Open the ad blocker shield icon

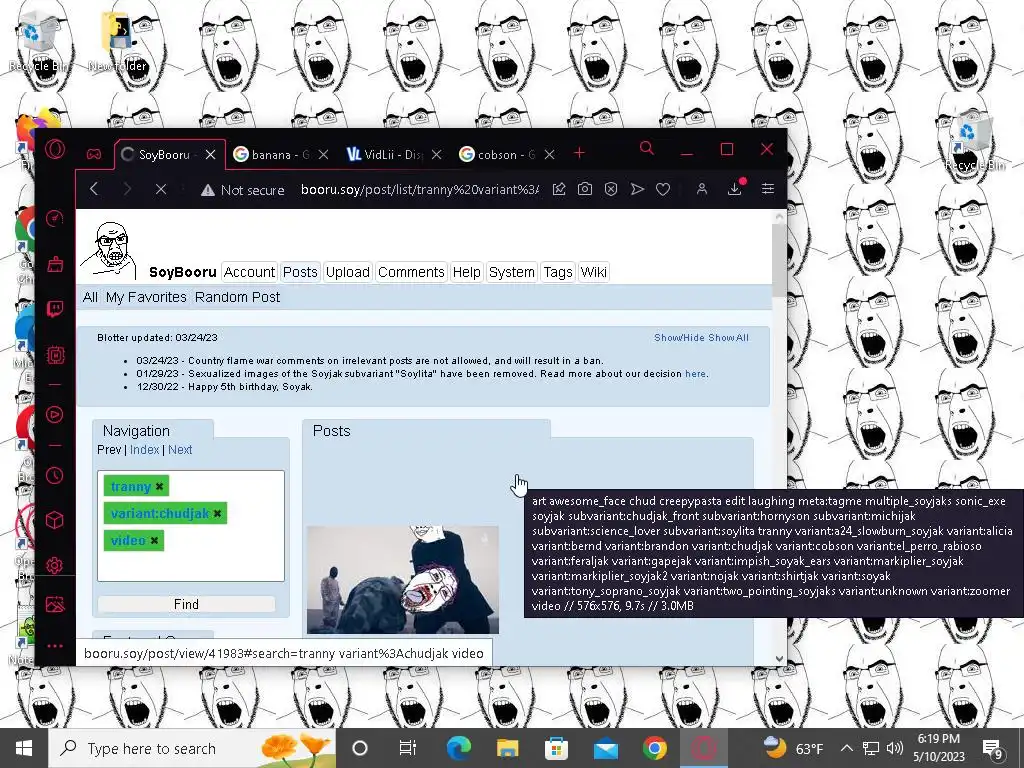[x=611, y=189]
